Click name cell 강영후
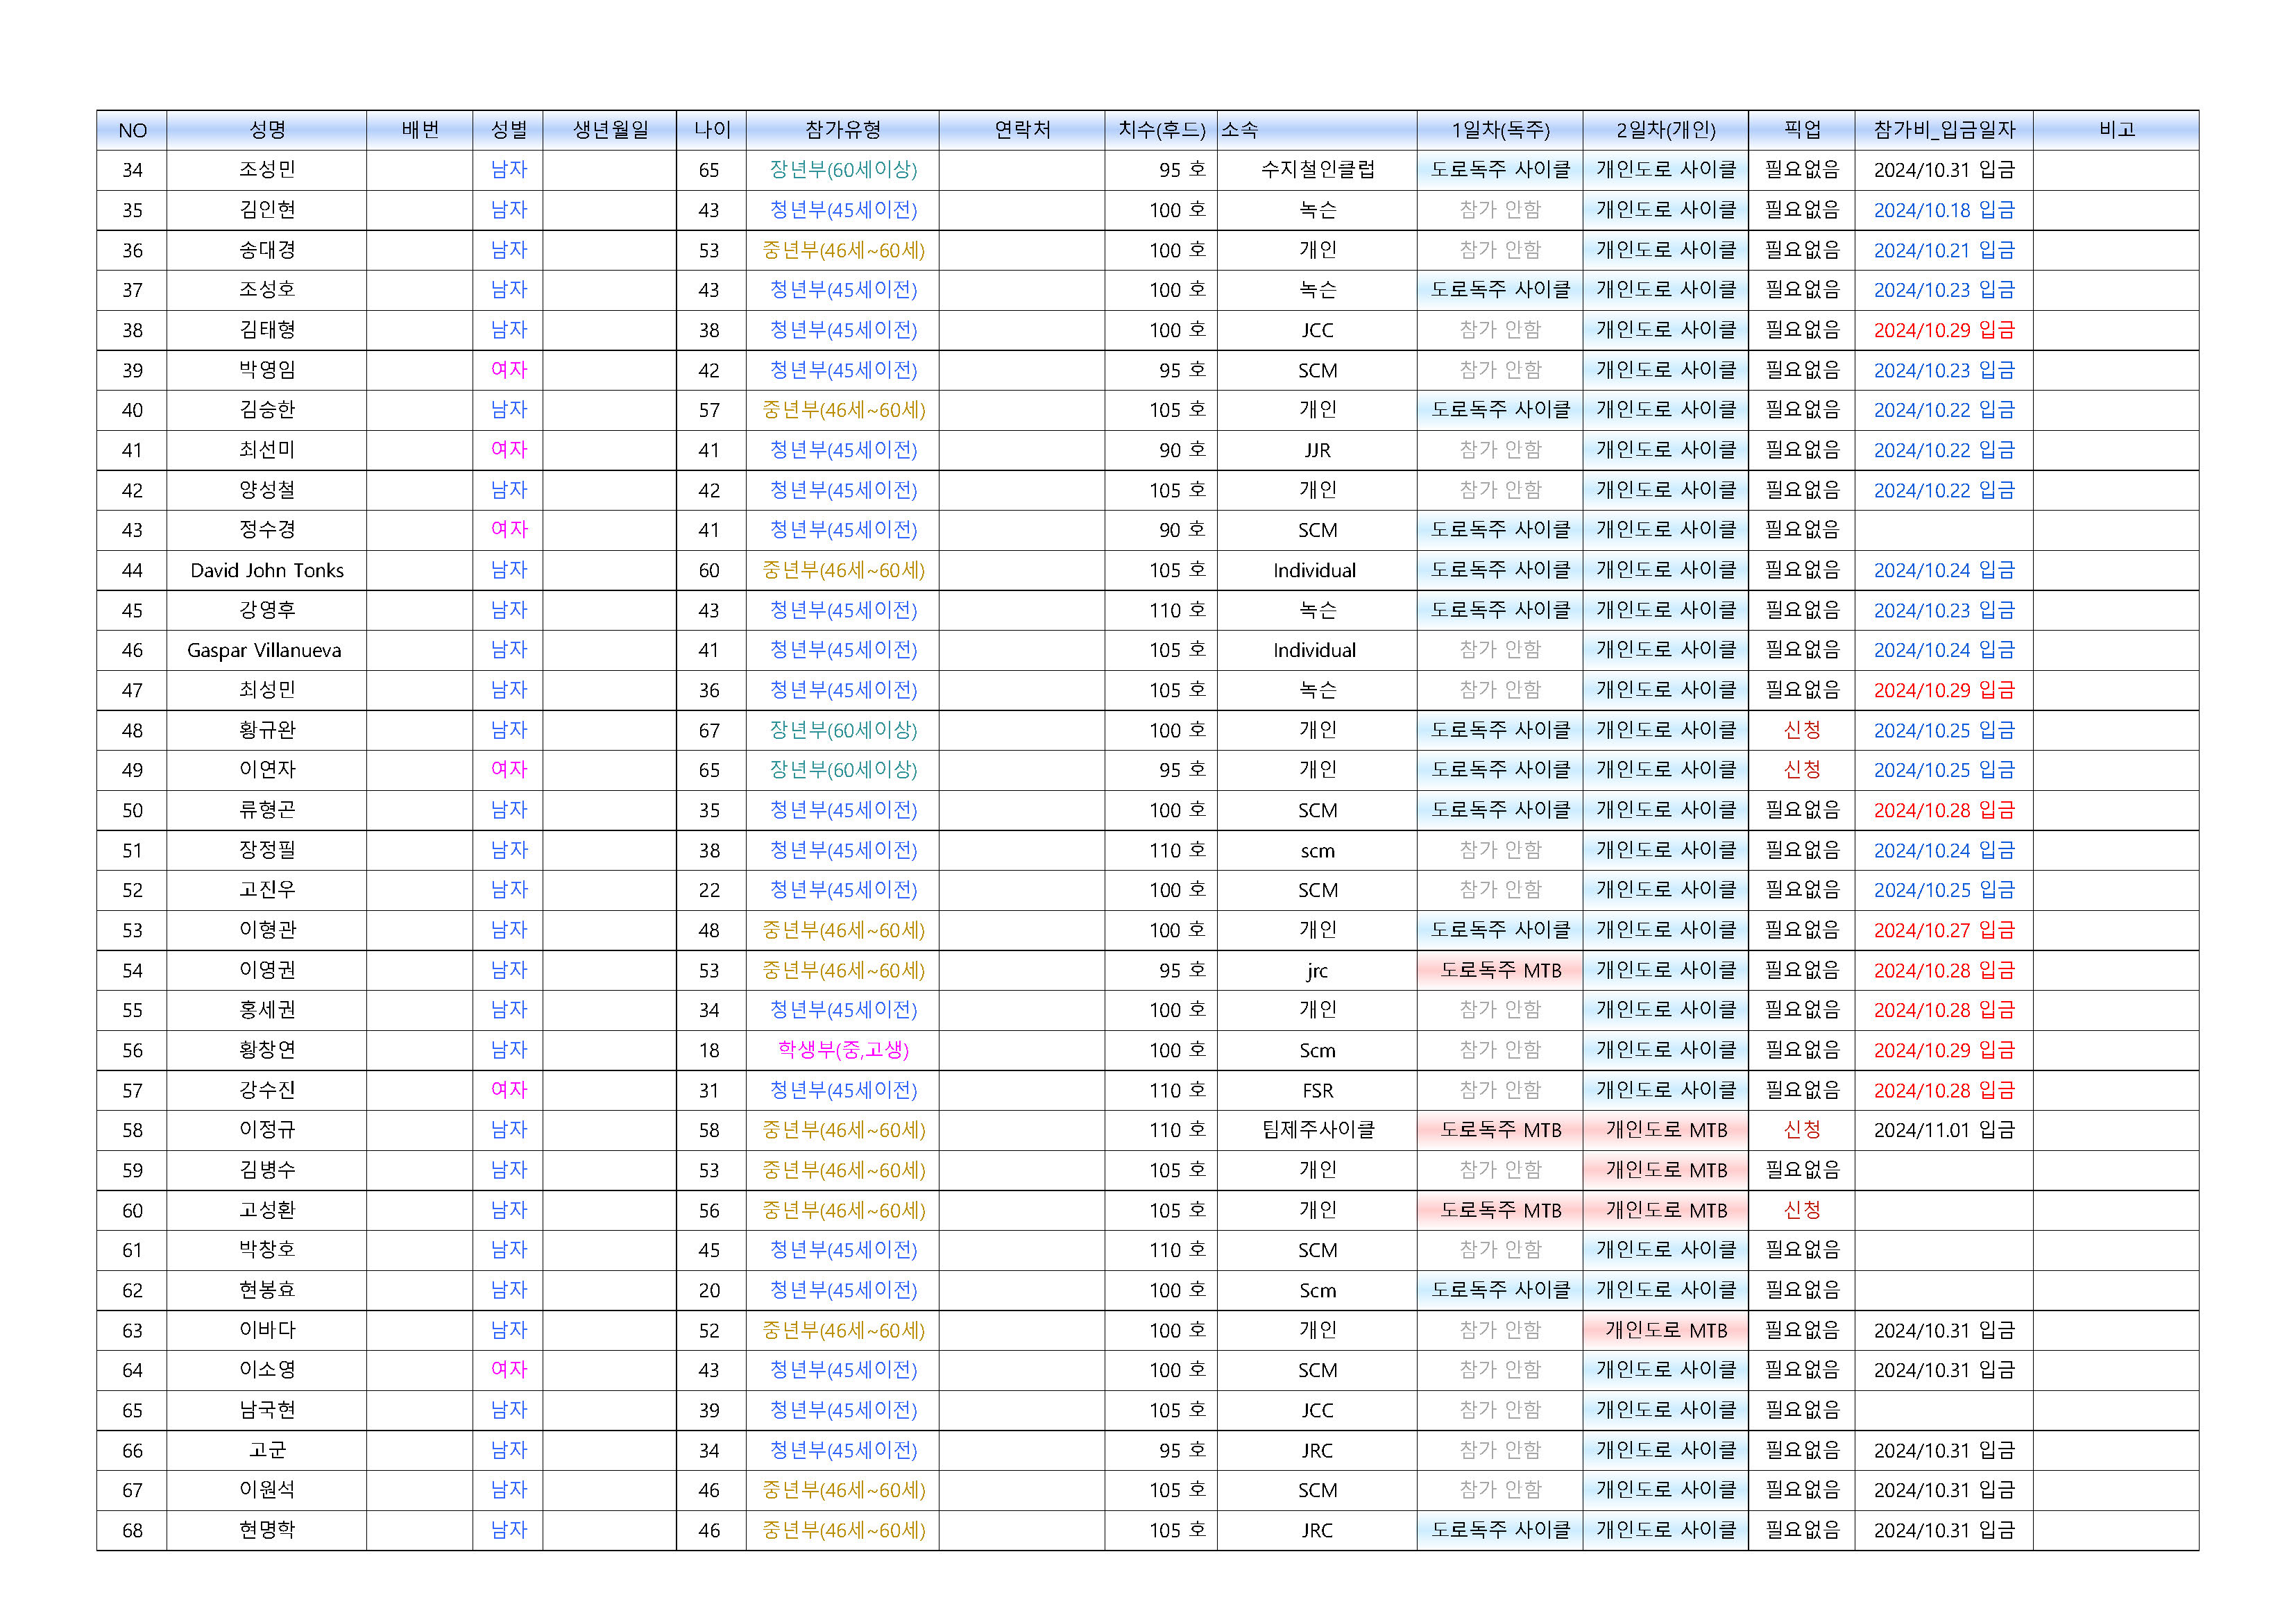This screenshot has height=1622, width=2296. [x=267, y=610]
